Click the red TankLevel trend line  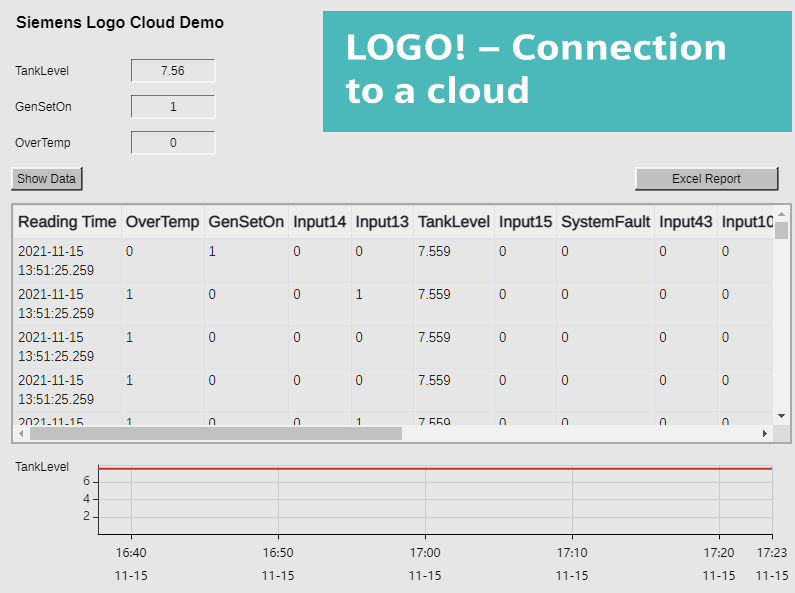click(435, 469)
